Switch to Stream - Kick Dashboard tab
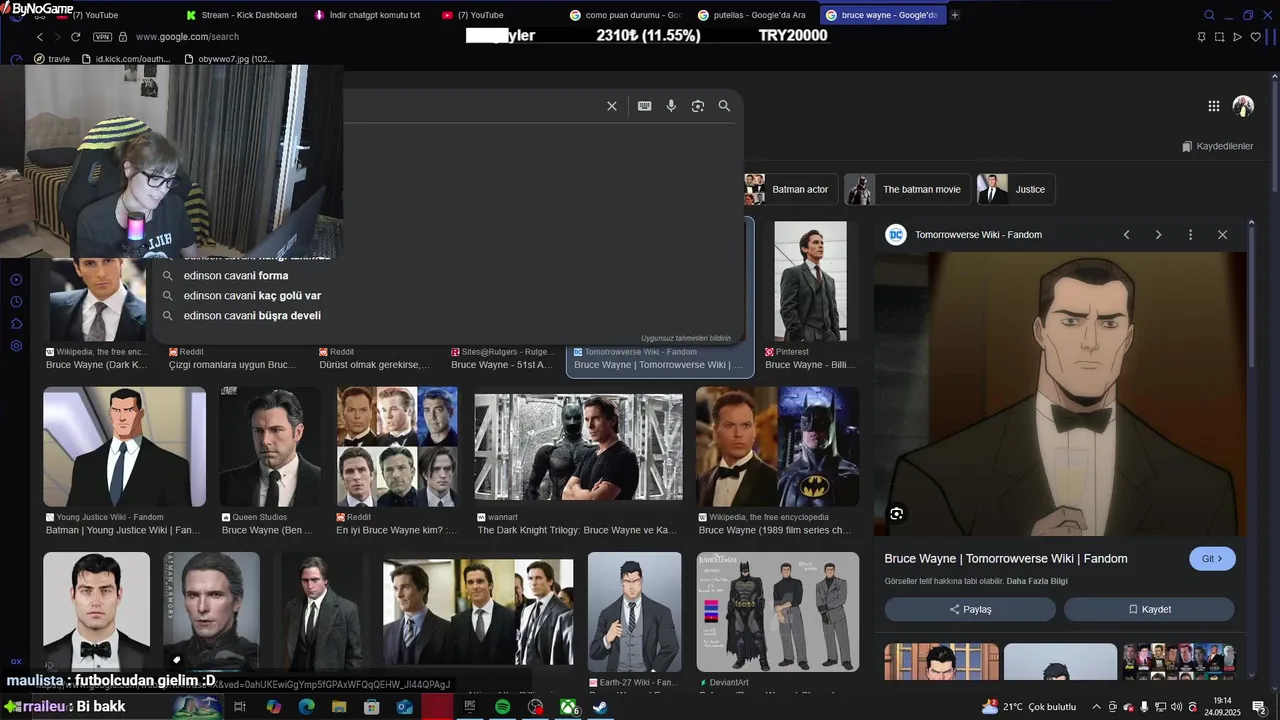1280x720 pixels. [242, 15]
